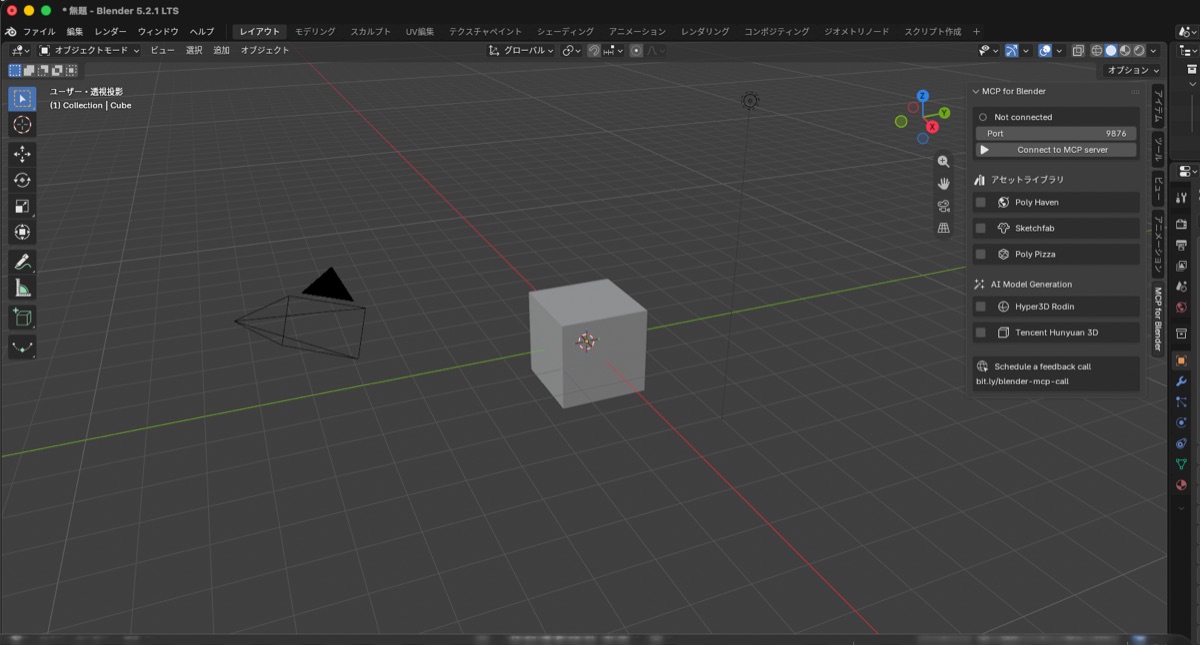The image size is (1200, 645).
Task: Select the Add Cube tool
Action: [22, 318]
